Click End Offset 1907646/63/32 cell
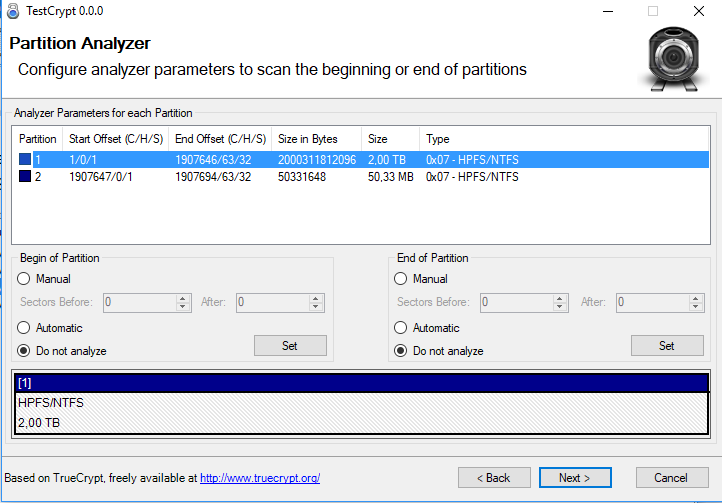The width and height of the screenshot is (722, 503). (213, 160)
